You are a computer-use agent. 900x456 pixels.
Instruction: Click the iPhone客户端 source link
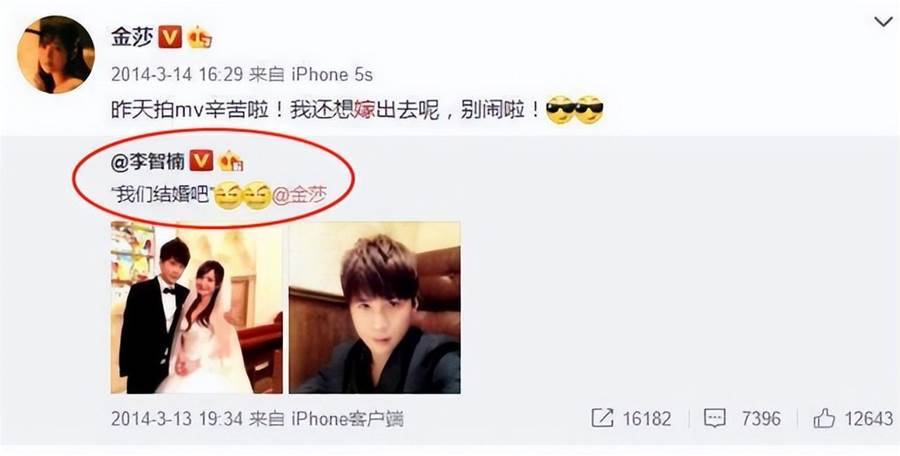pyautogui.click(x=347, y=419)
